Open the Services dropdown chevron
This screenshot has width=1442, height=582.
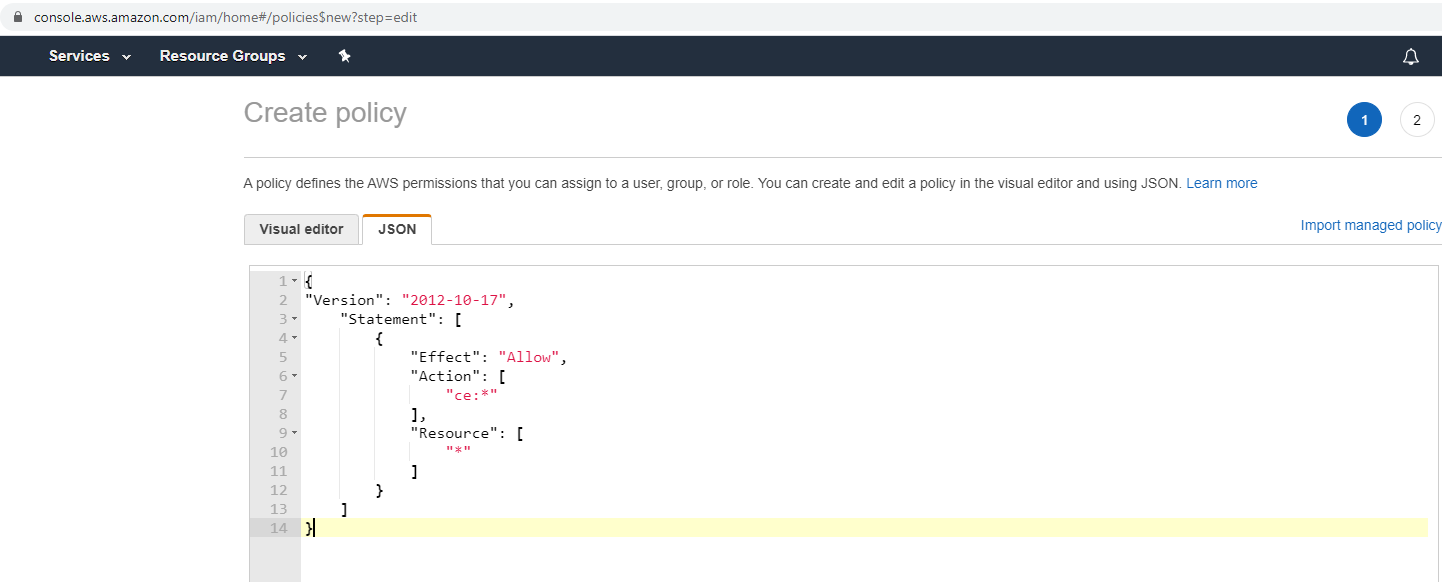pos(127,56)
